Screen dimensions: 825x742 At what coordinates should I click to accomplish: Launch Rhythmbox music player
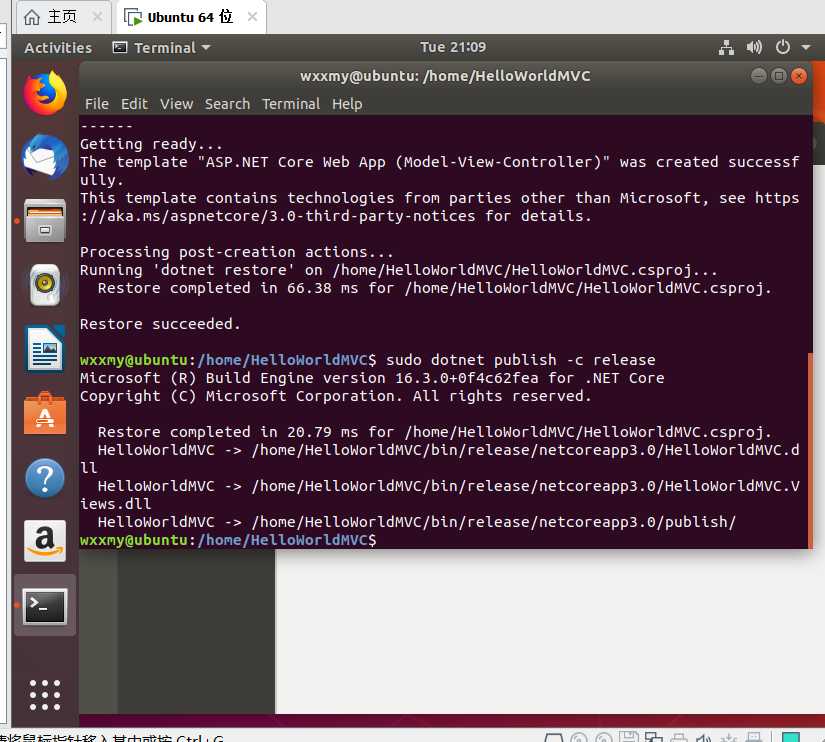point(45,285)
